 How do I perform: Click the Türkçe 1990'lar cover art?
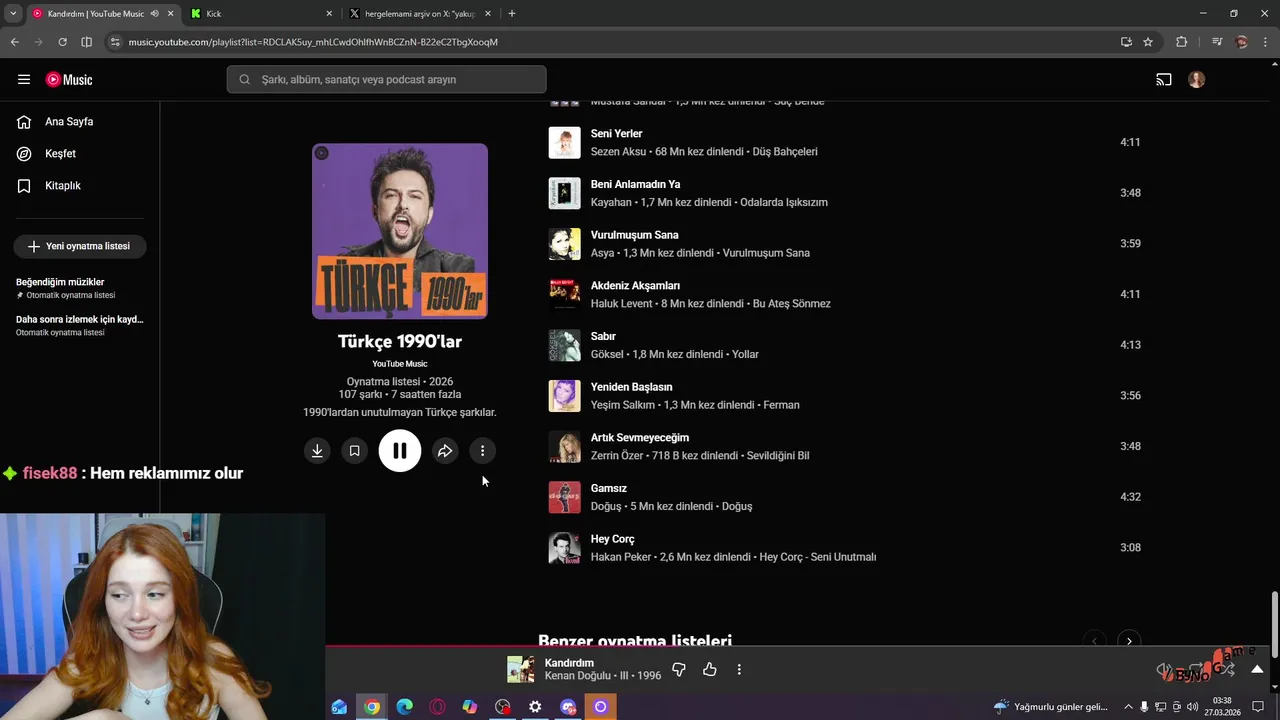(400, 231)
